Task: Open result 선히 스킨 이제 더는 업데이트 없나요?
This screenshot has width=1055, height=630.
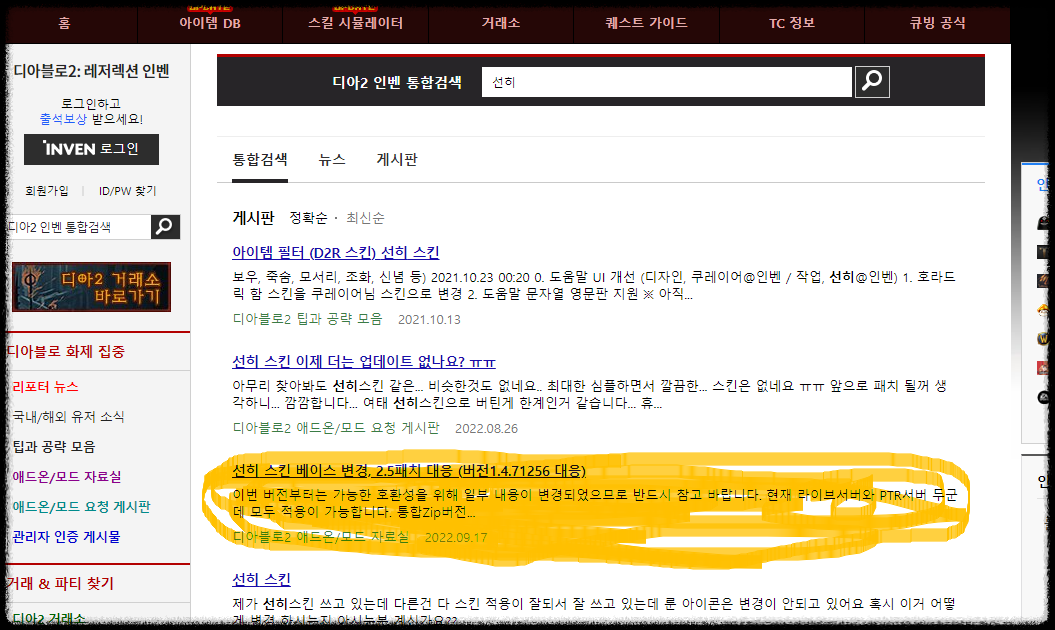Action: 363,361
